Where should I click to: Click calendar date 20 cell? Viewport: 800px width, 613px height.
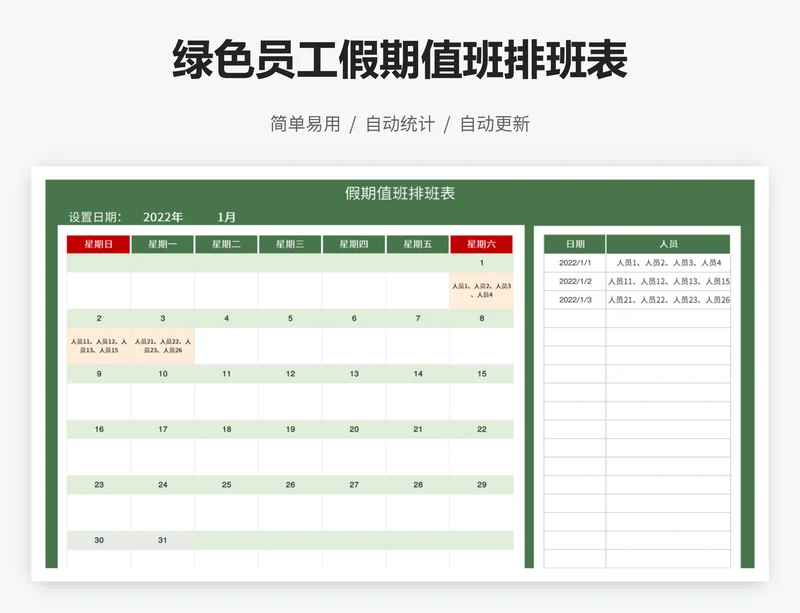(354, 430)
